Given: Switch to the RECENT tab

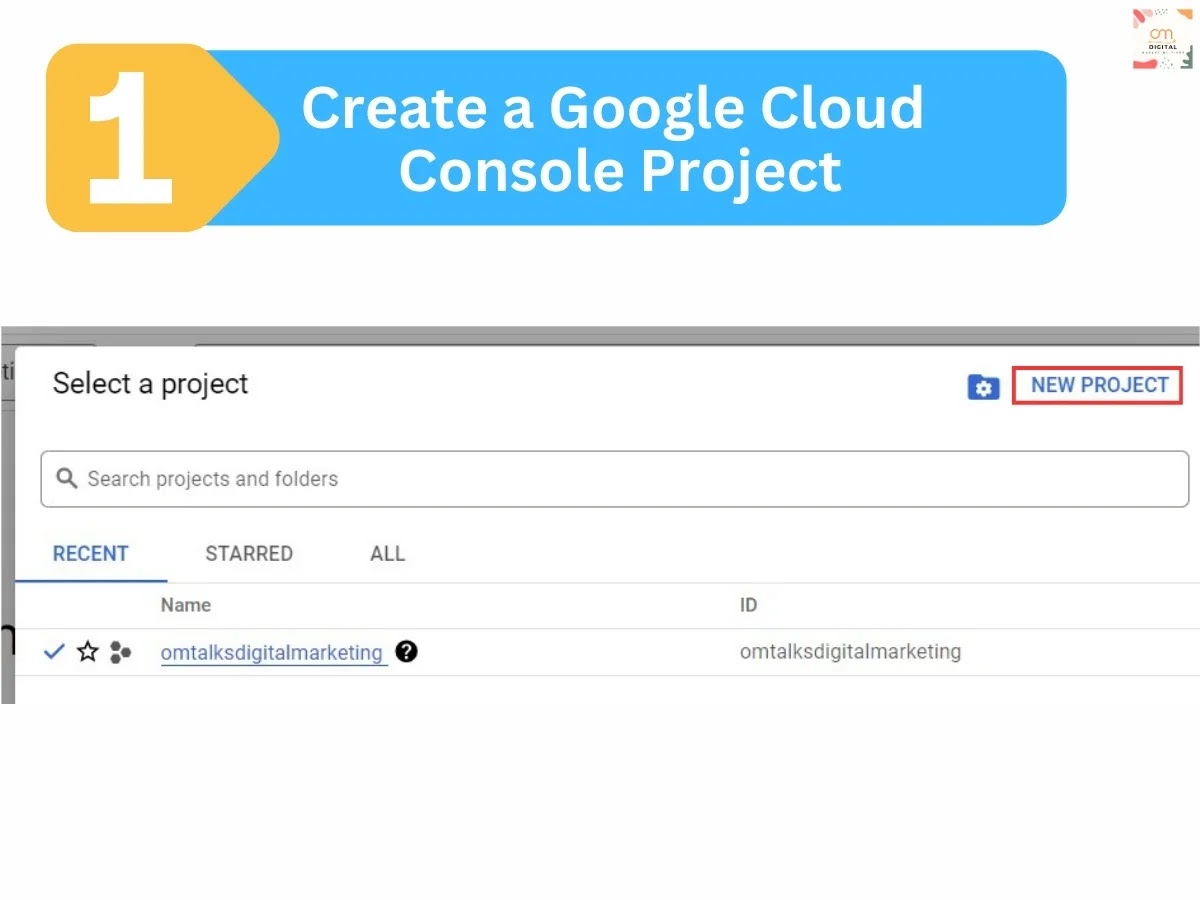Looking at the screenshot, I should point(91,554).
